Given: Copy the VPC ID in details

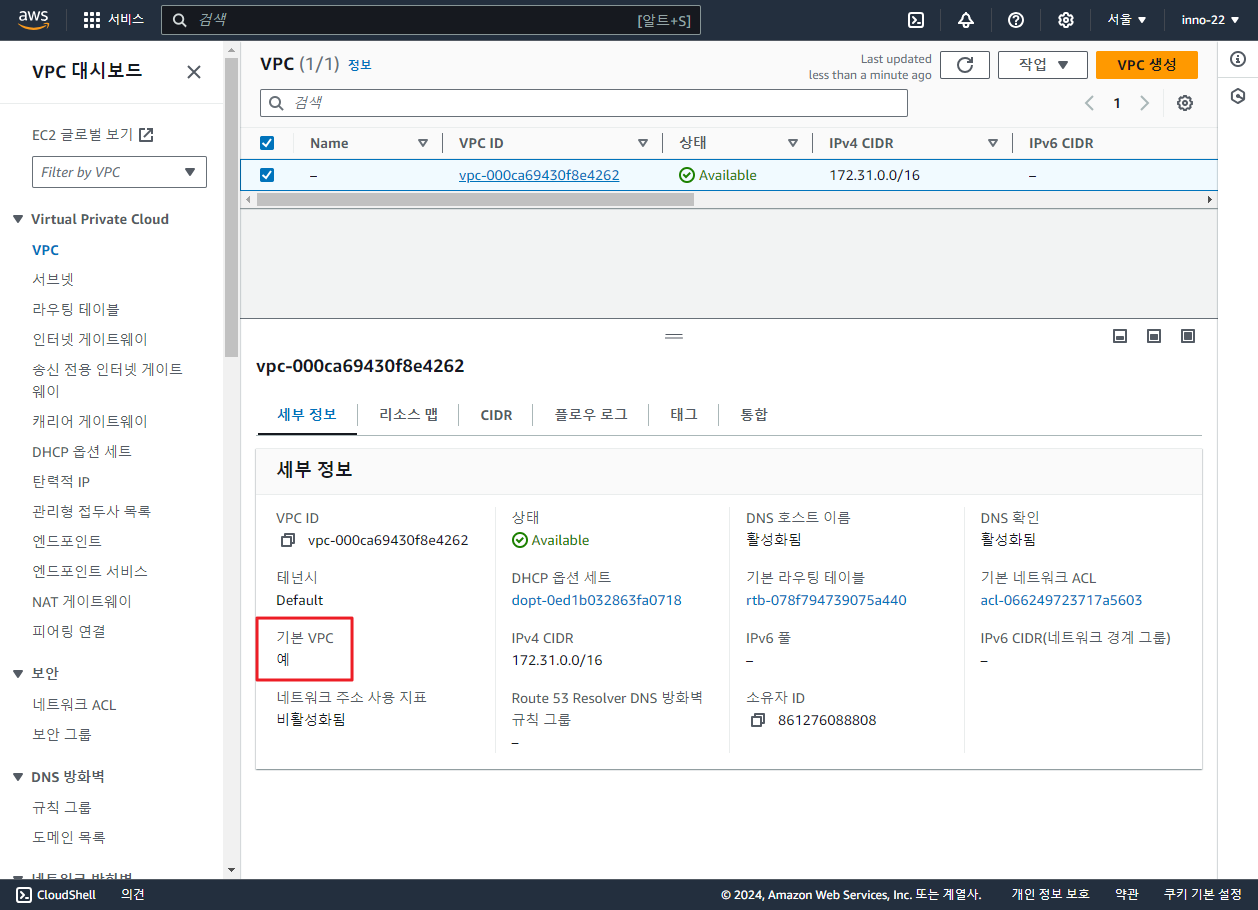Looking at the screenshot, I should 288,541.
